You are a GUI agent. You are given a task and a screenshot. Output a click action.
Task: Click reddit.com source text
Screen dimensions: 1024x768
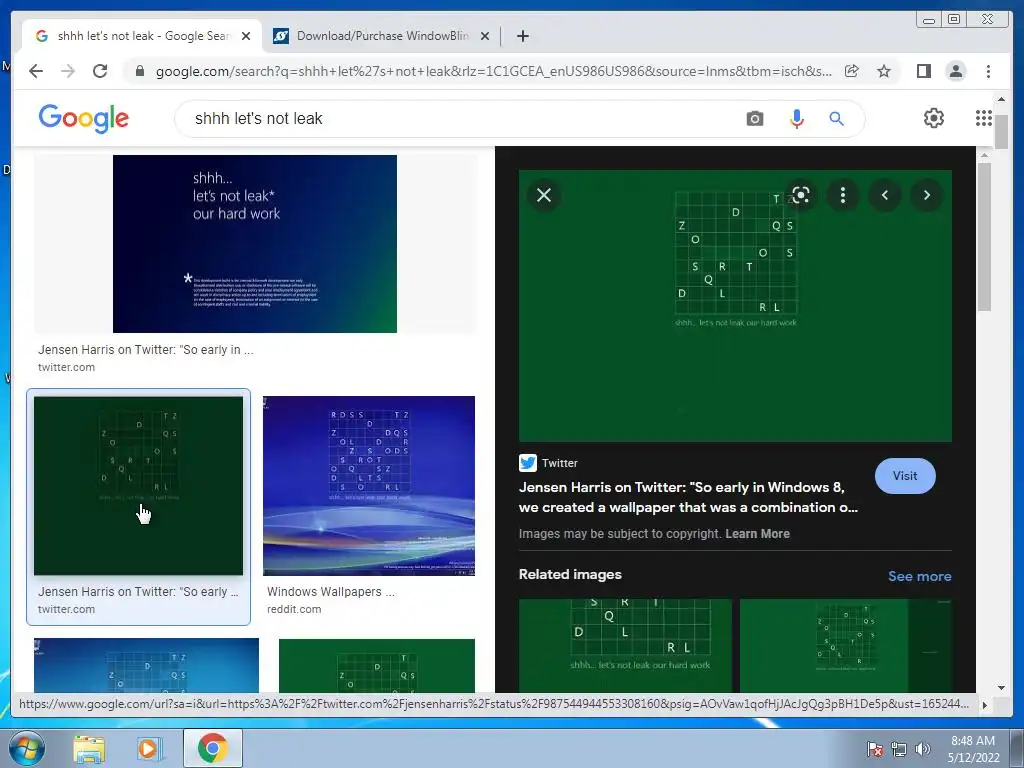[294, 609]
